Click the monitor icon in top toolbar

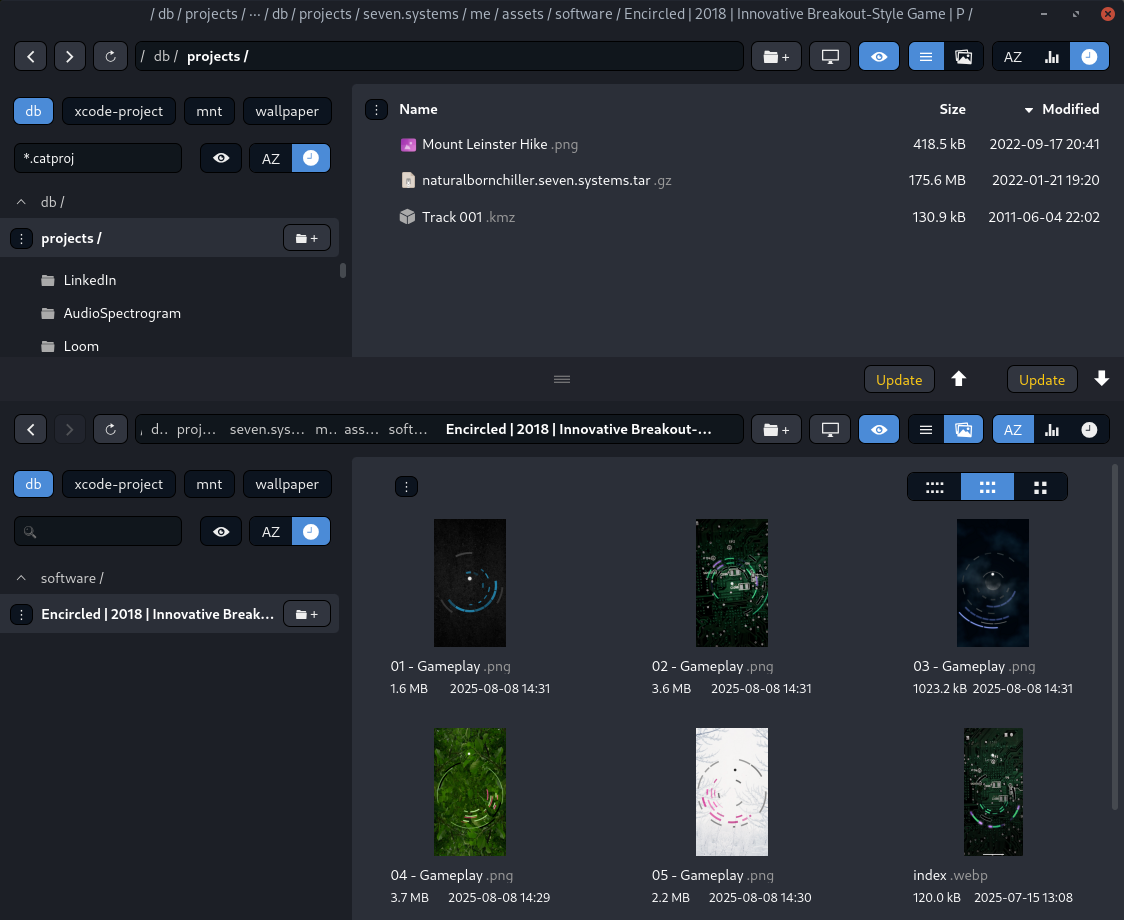point(830,57)
